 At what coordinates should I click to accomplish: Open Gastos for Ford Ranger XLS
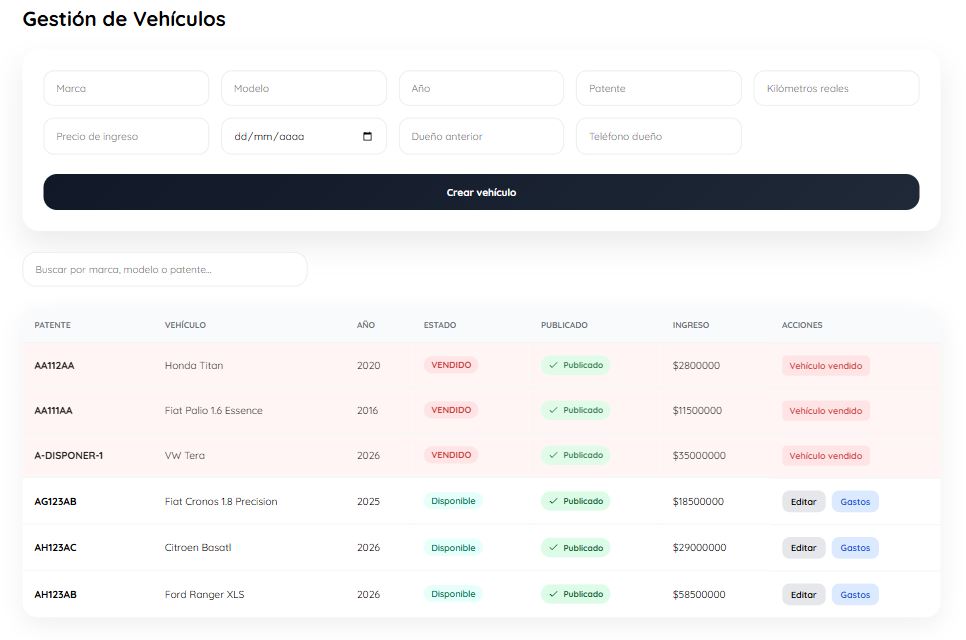coord(855,594)
